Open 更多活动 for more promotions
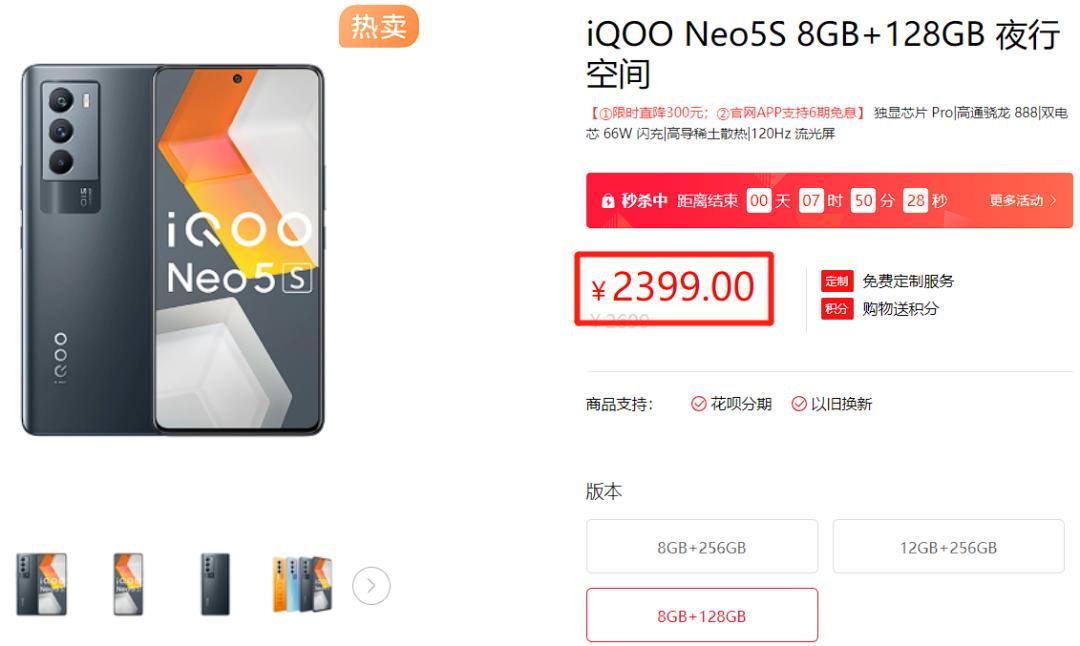Image resolution: width=1080 pixels, height=646 pixels. [1022, 201]
